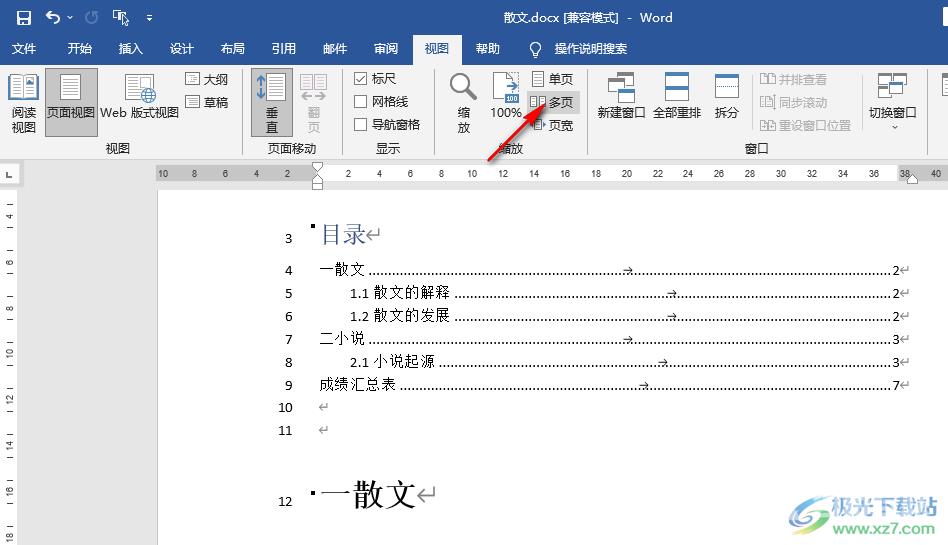948x545 pixels.
Task: Open the 切换窗口 dropdown
Action: pos(892,101)
